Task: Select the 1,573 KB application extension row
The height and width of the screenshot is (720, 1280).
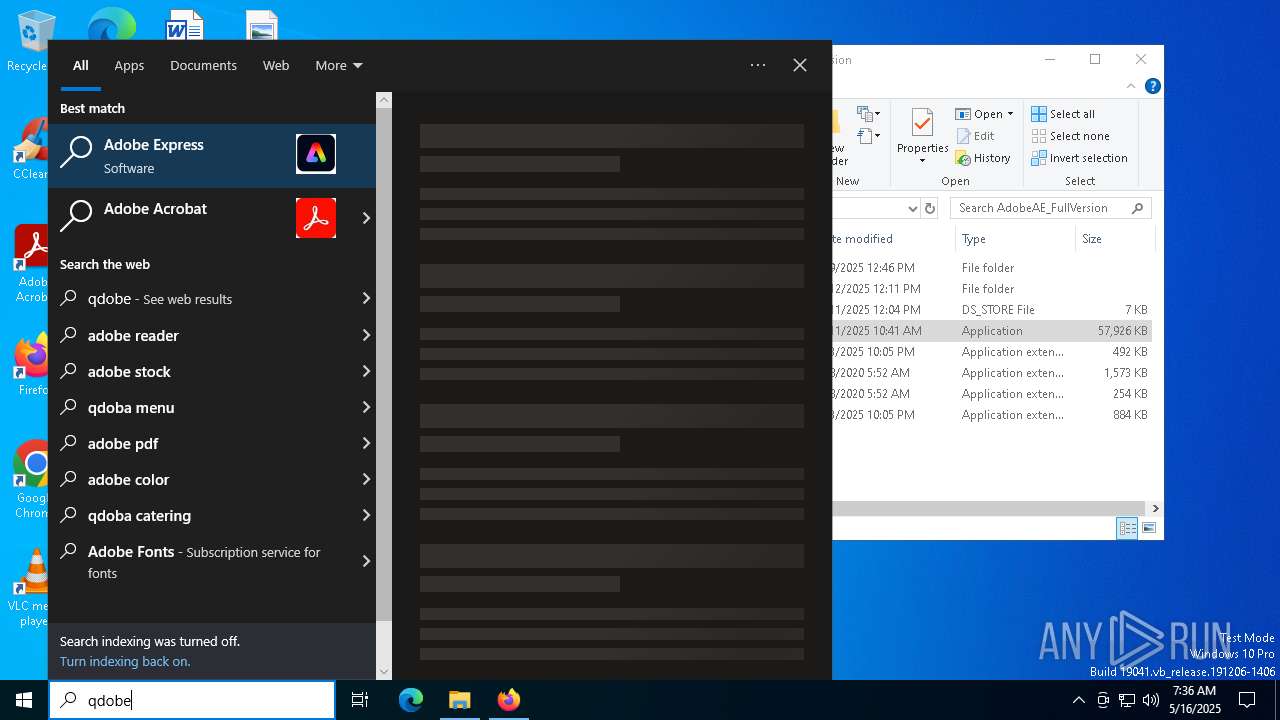Action: [x=992, y=373]
